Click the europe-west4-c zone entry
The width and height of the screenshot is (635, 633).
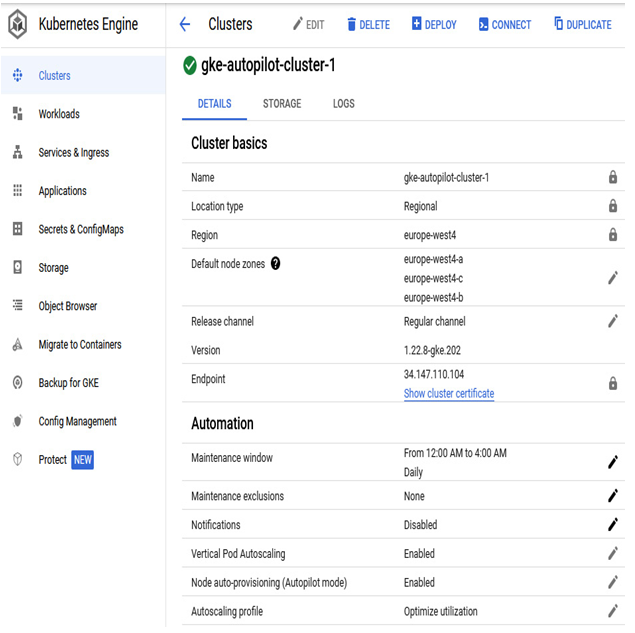(433, 278)
